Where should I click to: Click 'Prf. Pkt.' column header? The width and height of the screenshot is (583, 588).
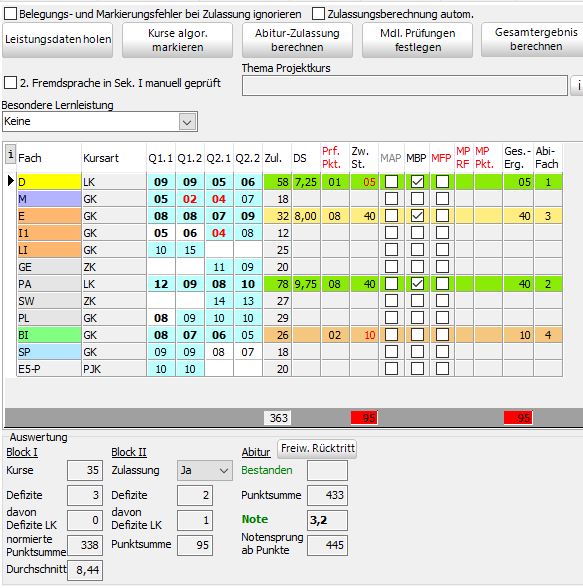pos(331,158)
